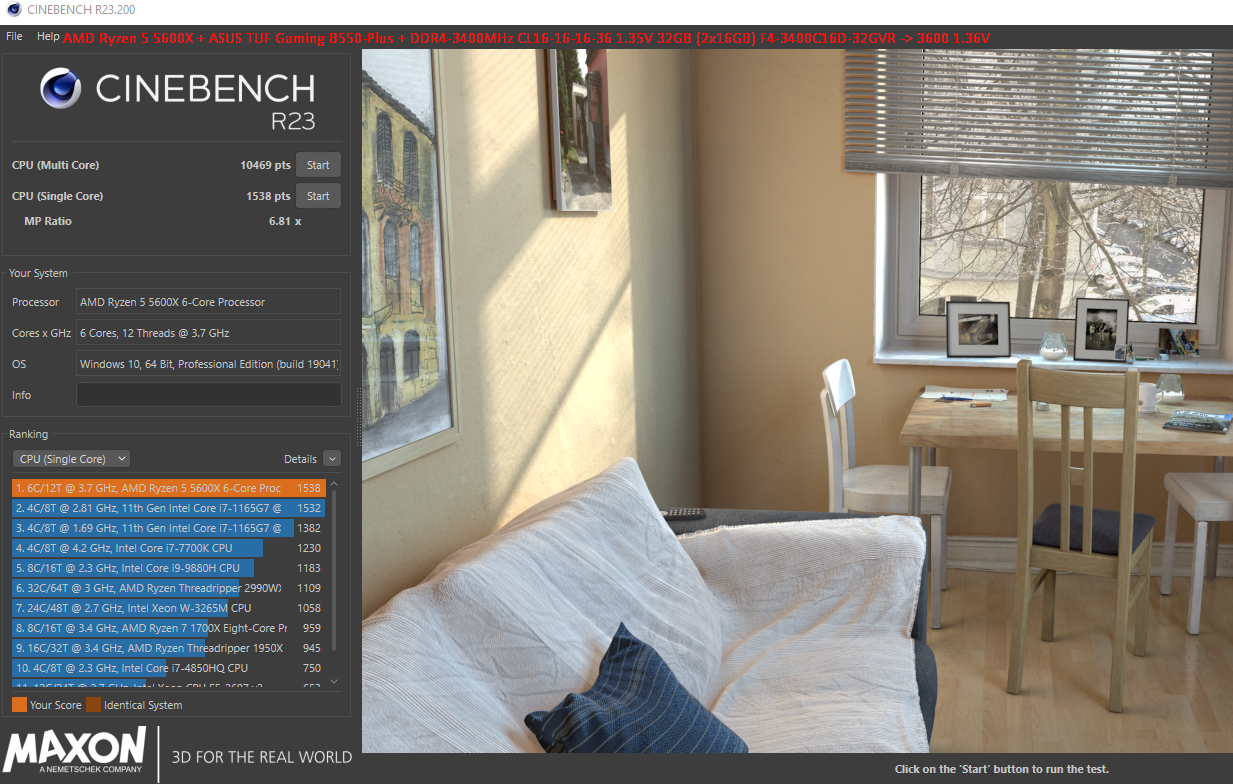Click the ranking list scroll up arrow
The width and height of the screenshot is (1233, 784).
(x=334, y=484)
